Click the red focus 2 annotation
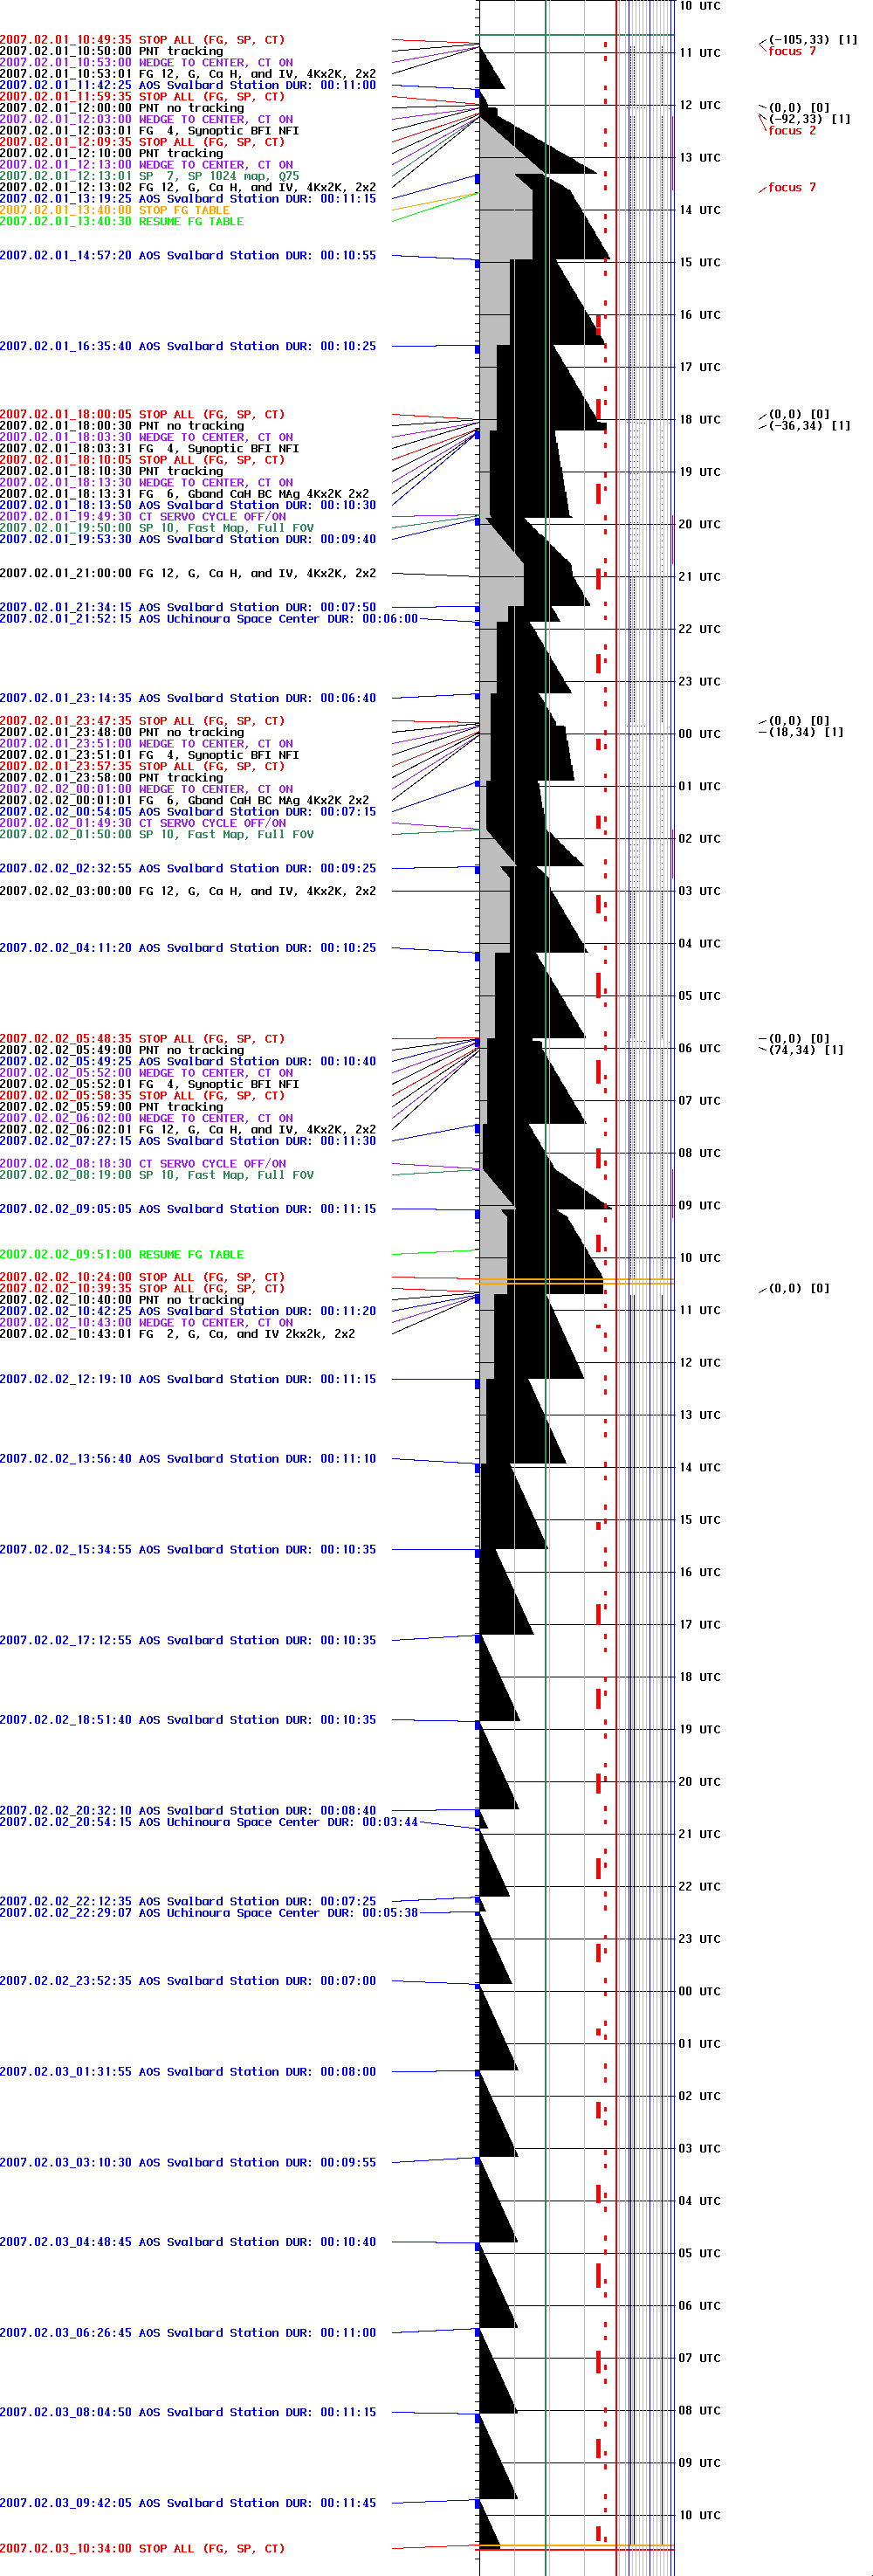 click(x=791, y=131)
